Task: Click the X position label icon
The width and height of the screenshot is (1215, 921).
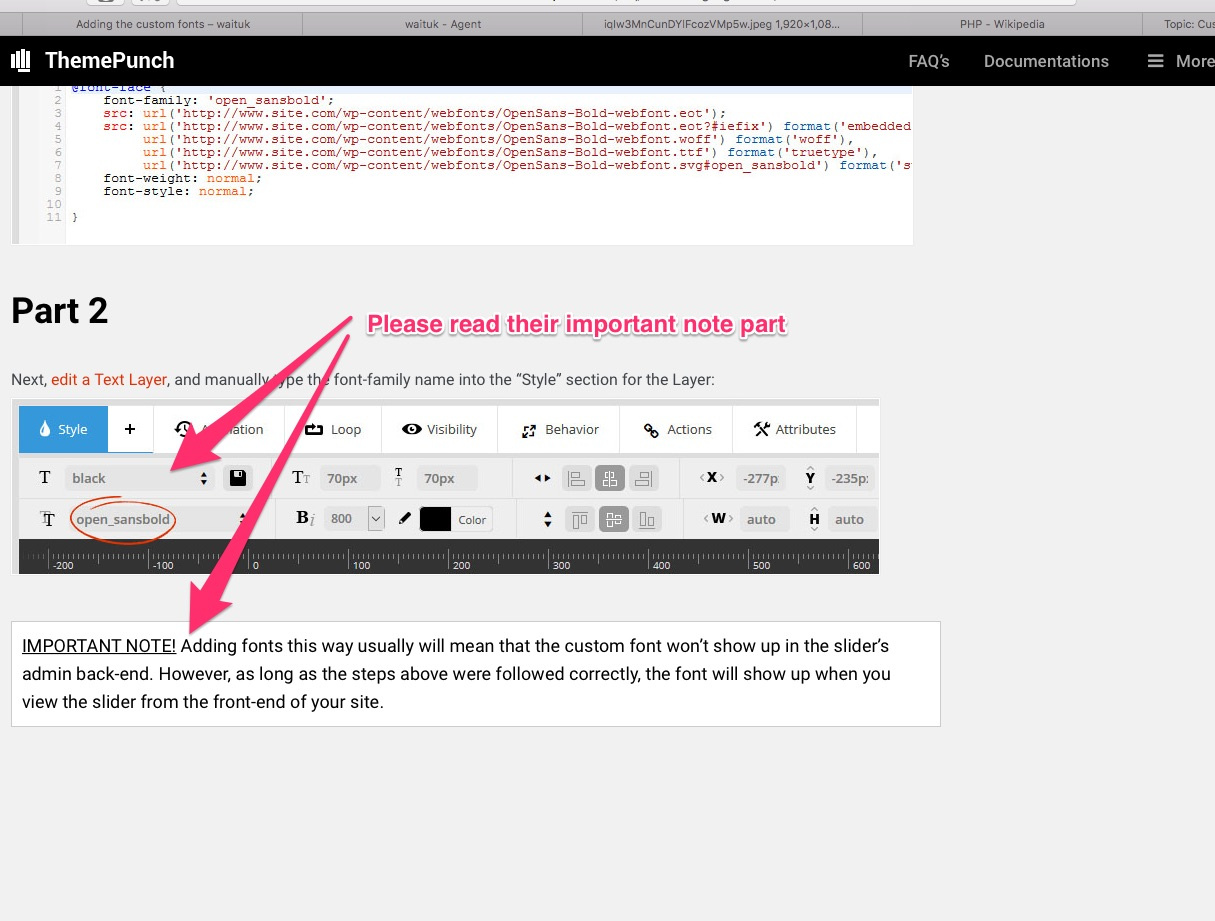Action: [712, 478]
